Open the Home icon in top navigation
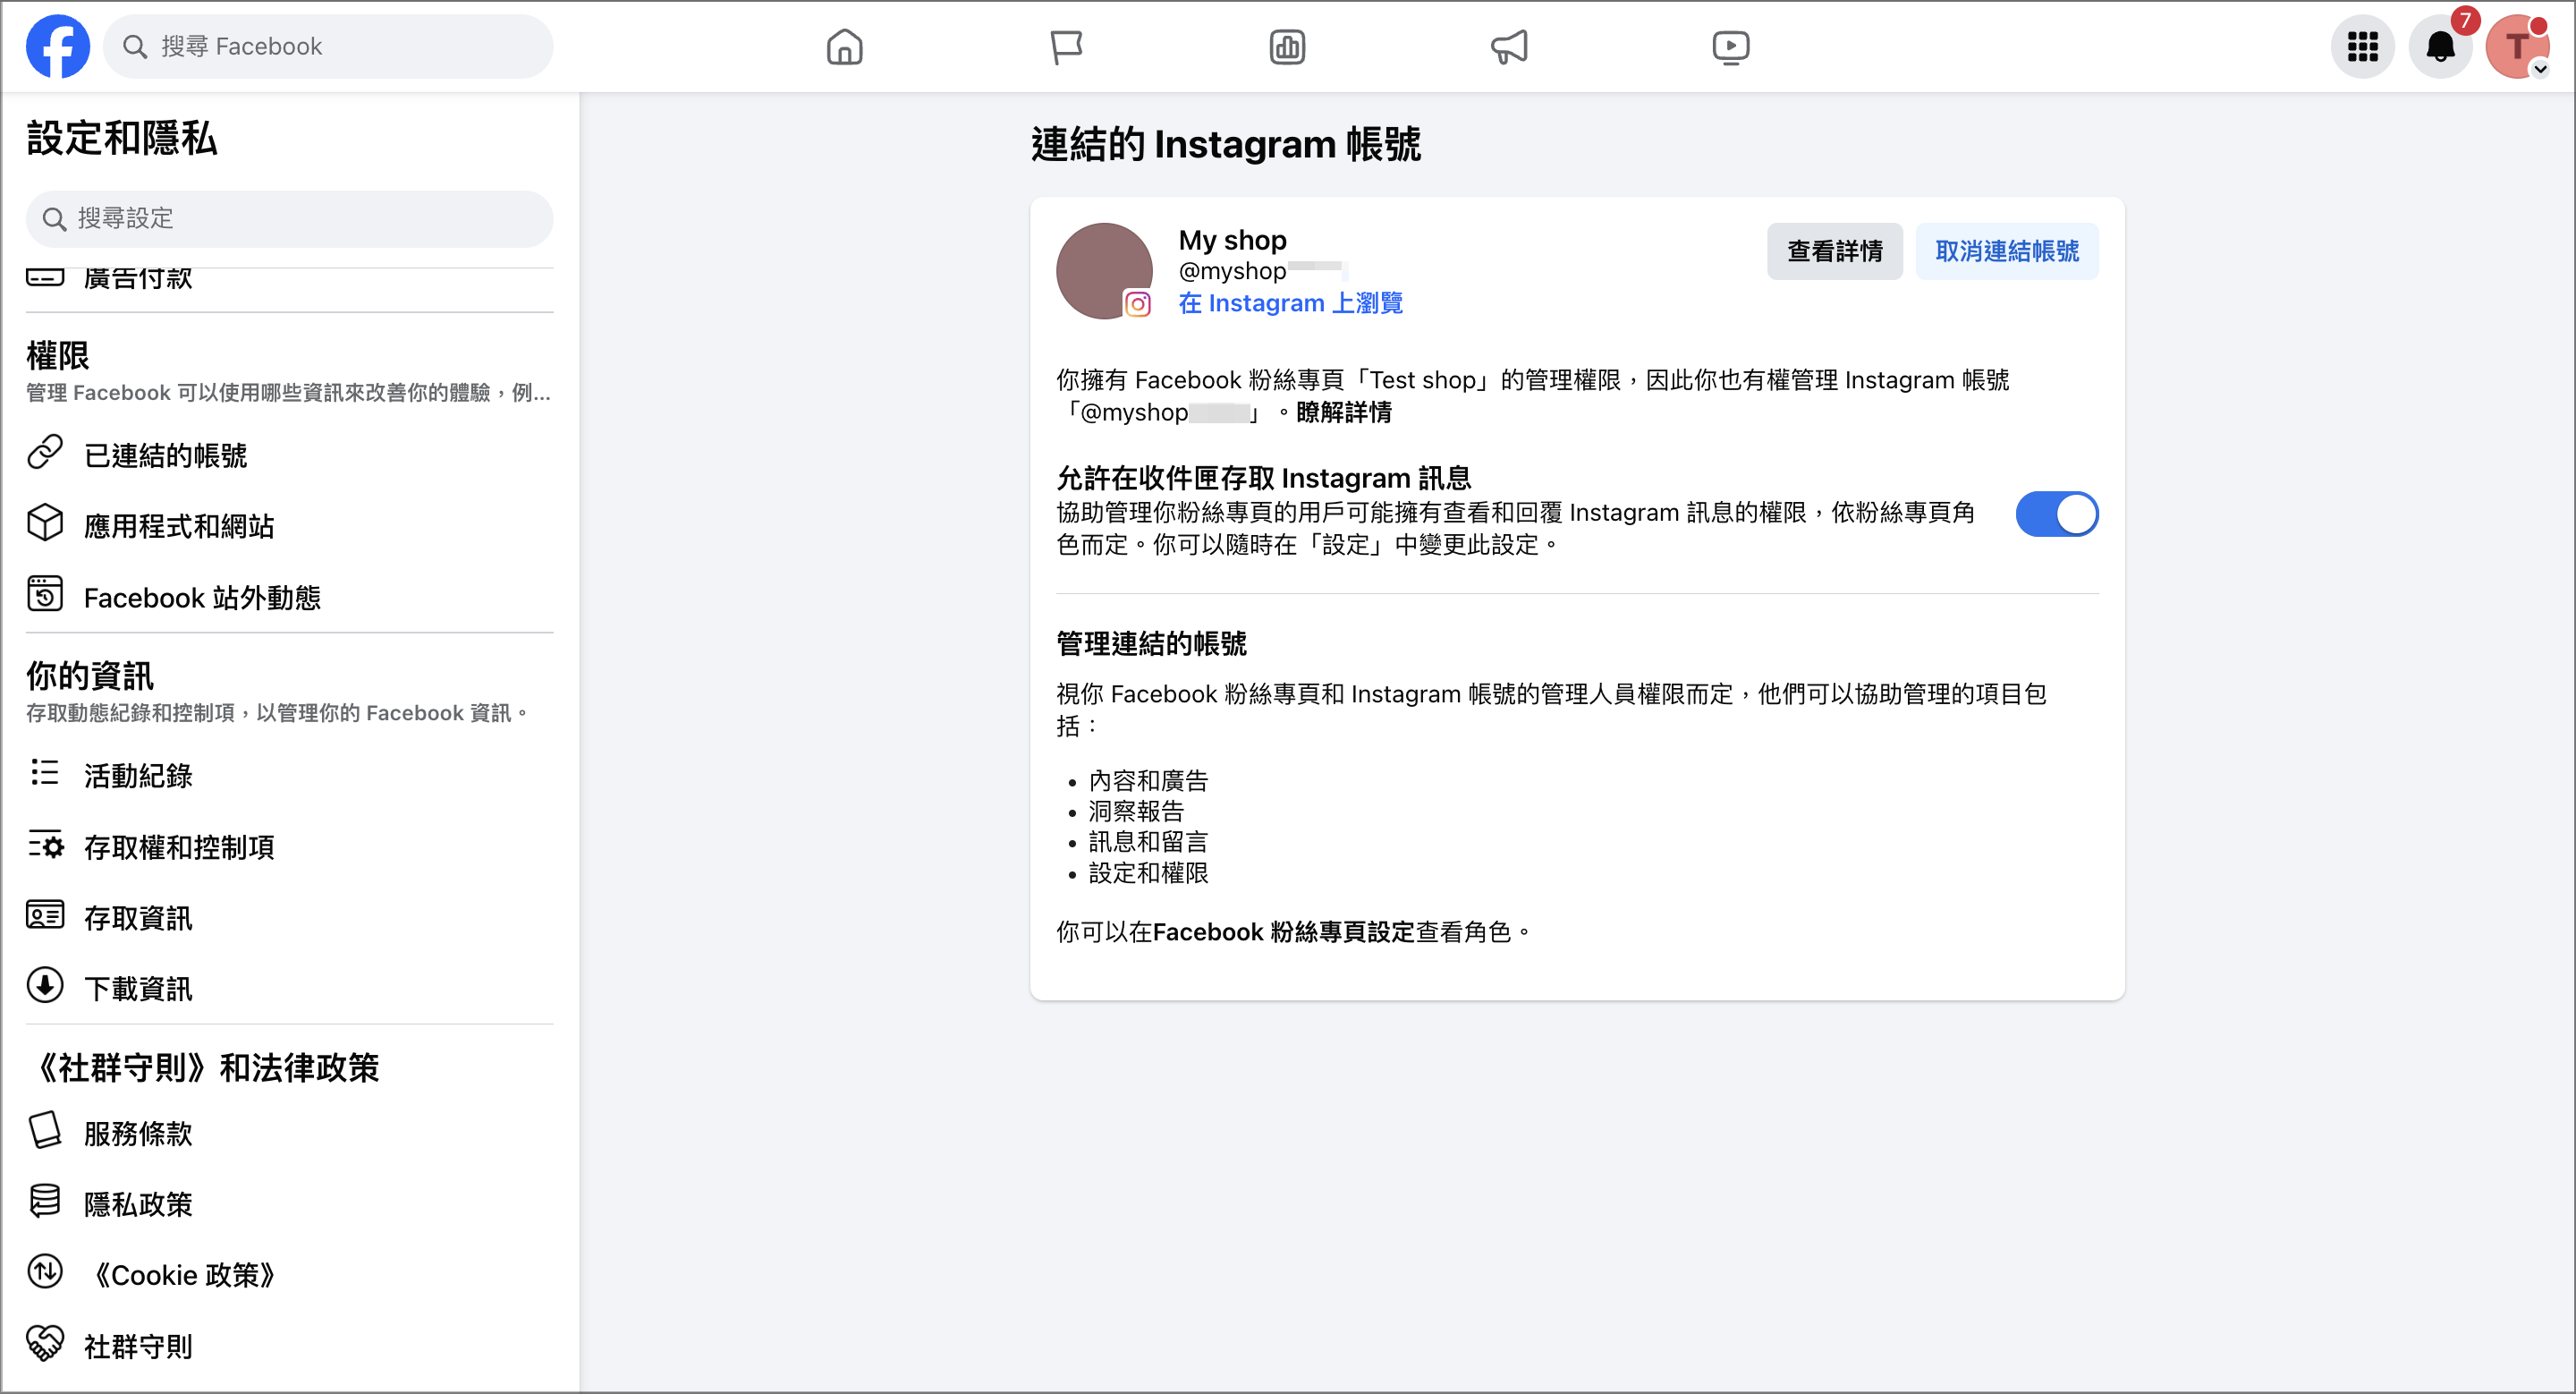The width and height of the screenshot is (2576, 1394). [844, 46]
